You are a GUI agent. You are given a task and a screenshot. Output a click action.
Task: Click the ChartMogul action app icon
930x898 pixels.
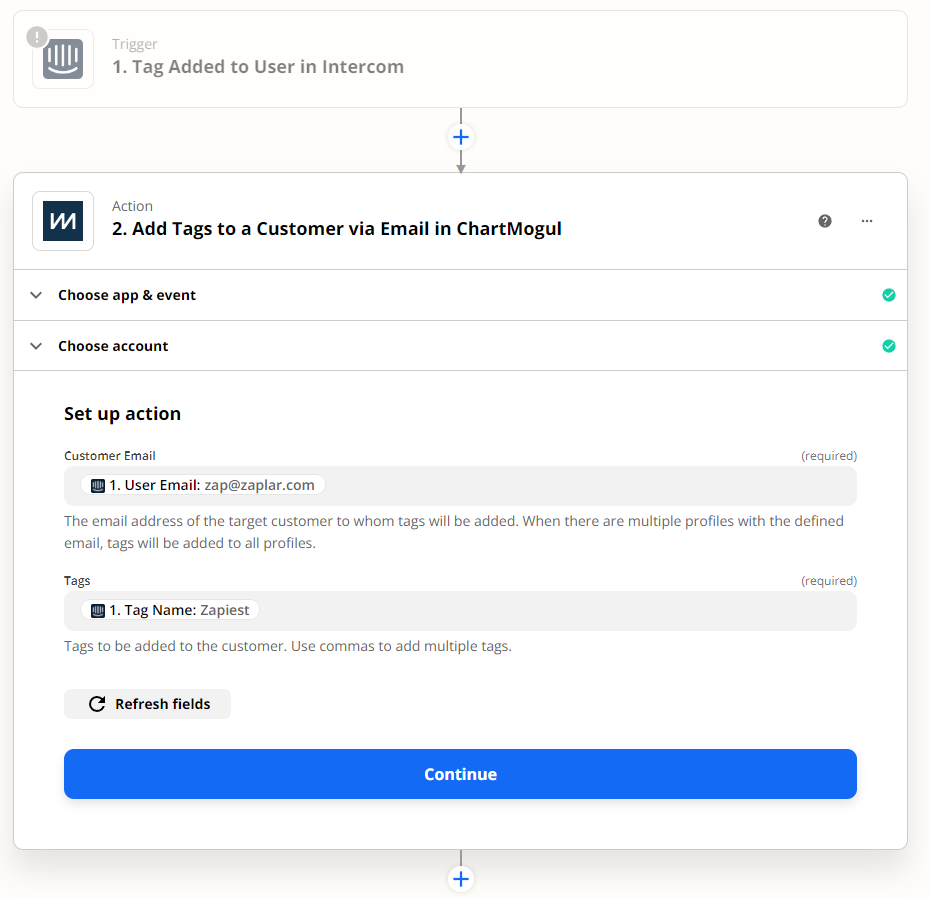(x=63, y=221)
